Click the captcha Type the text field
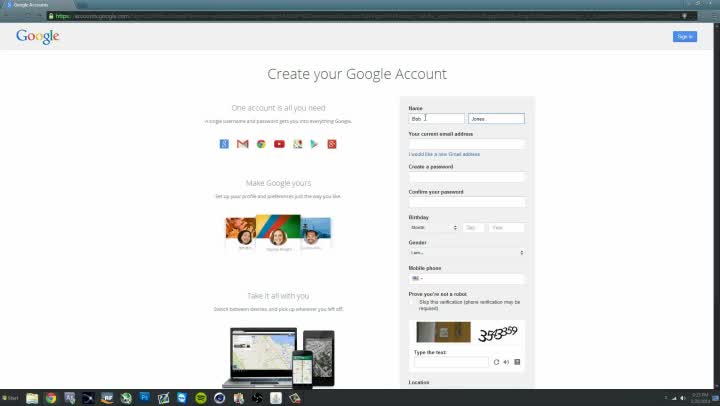The width and height of the screenshot is (720, 406). [451, 362]
